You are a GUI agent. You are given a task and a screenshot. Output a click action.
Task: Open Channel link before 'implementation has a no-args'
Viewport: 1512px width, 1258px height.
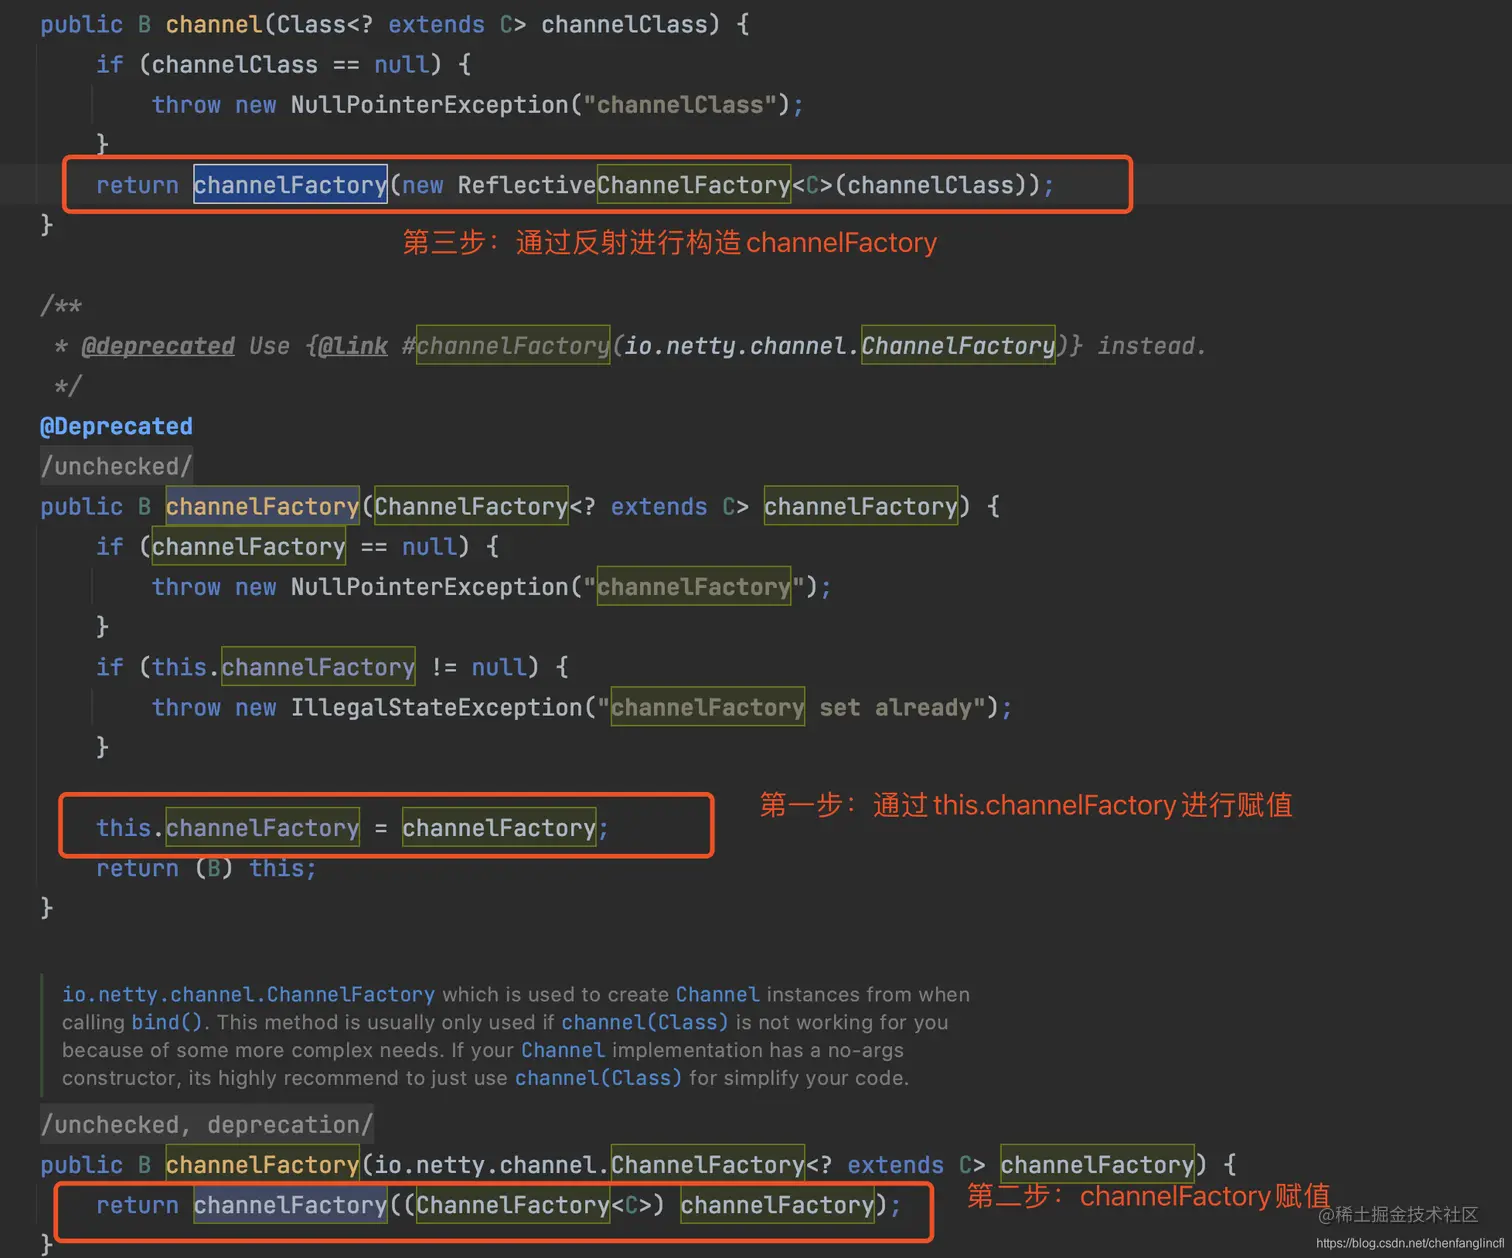click(563, 1050)
